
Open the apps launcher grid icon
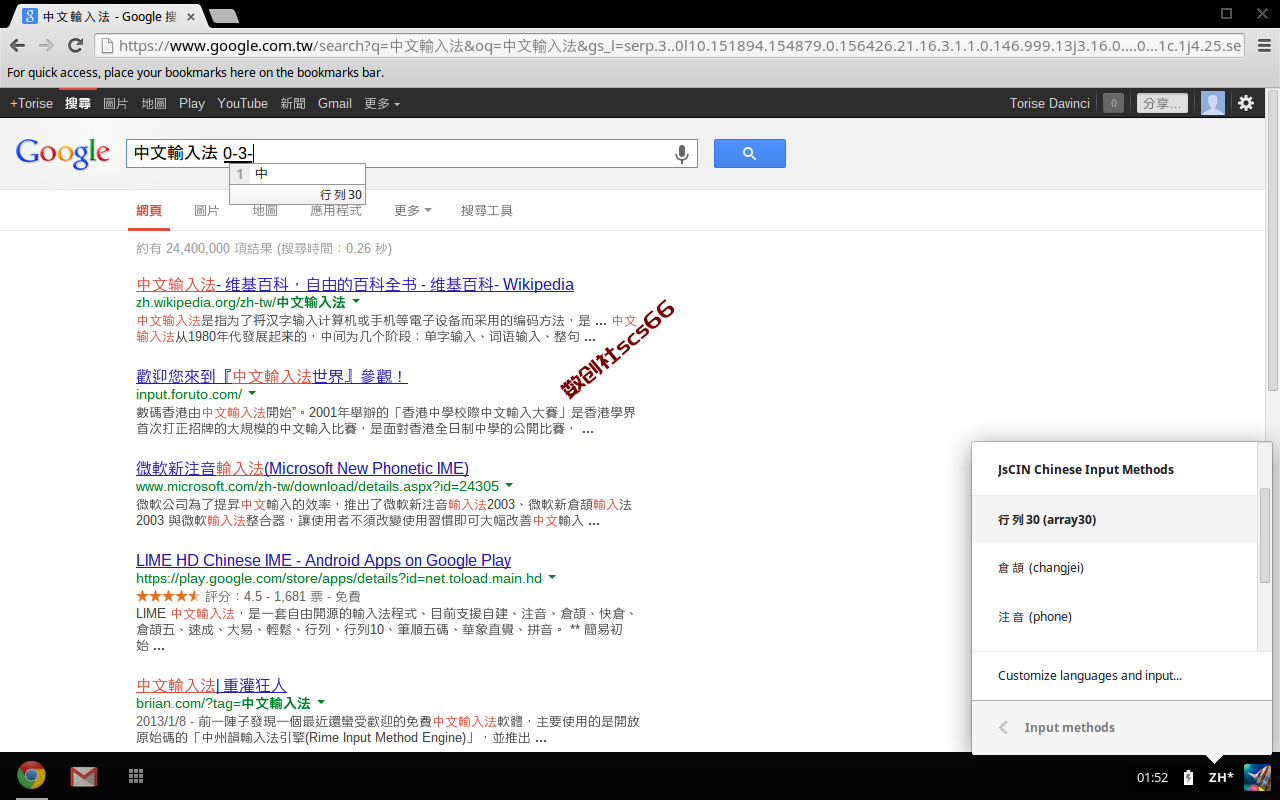[136, 776]
